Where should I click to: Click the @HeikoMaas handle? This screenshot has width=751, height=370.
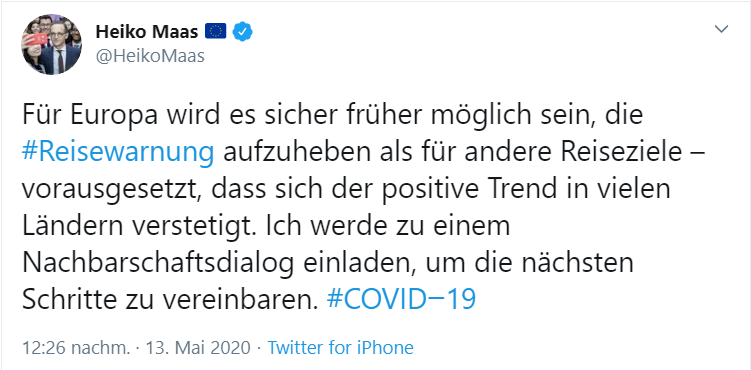pyautogui.click(x=150, y=56)
